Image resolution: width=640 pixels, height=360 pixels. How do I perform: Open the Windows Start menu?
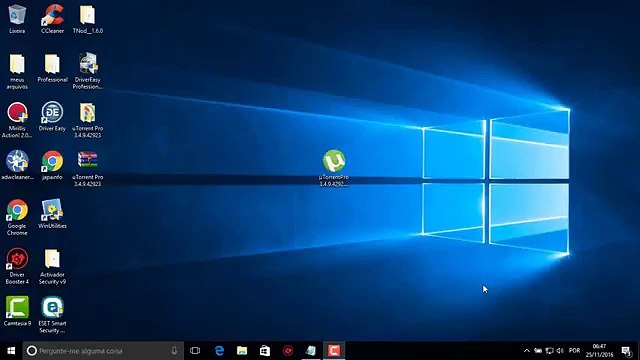tap(11, 351)
